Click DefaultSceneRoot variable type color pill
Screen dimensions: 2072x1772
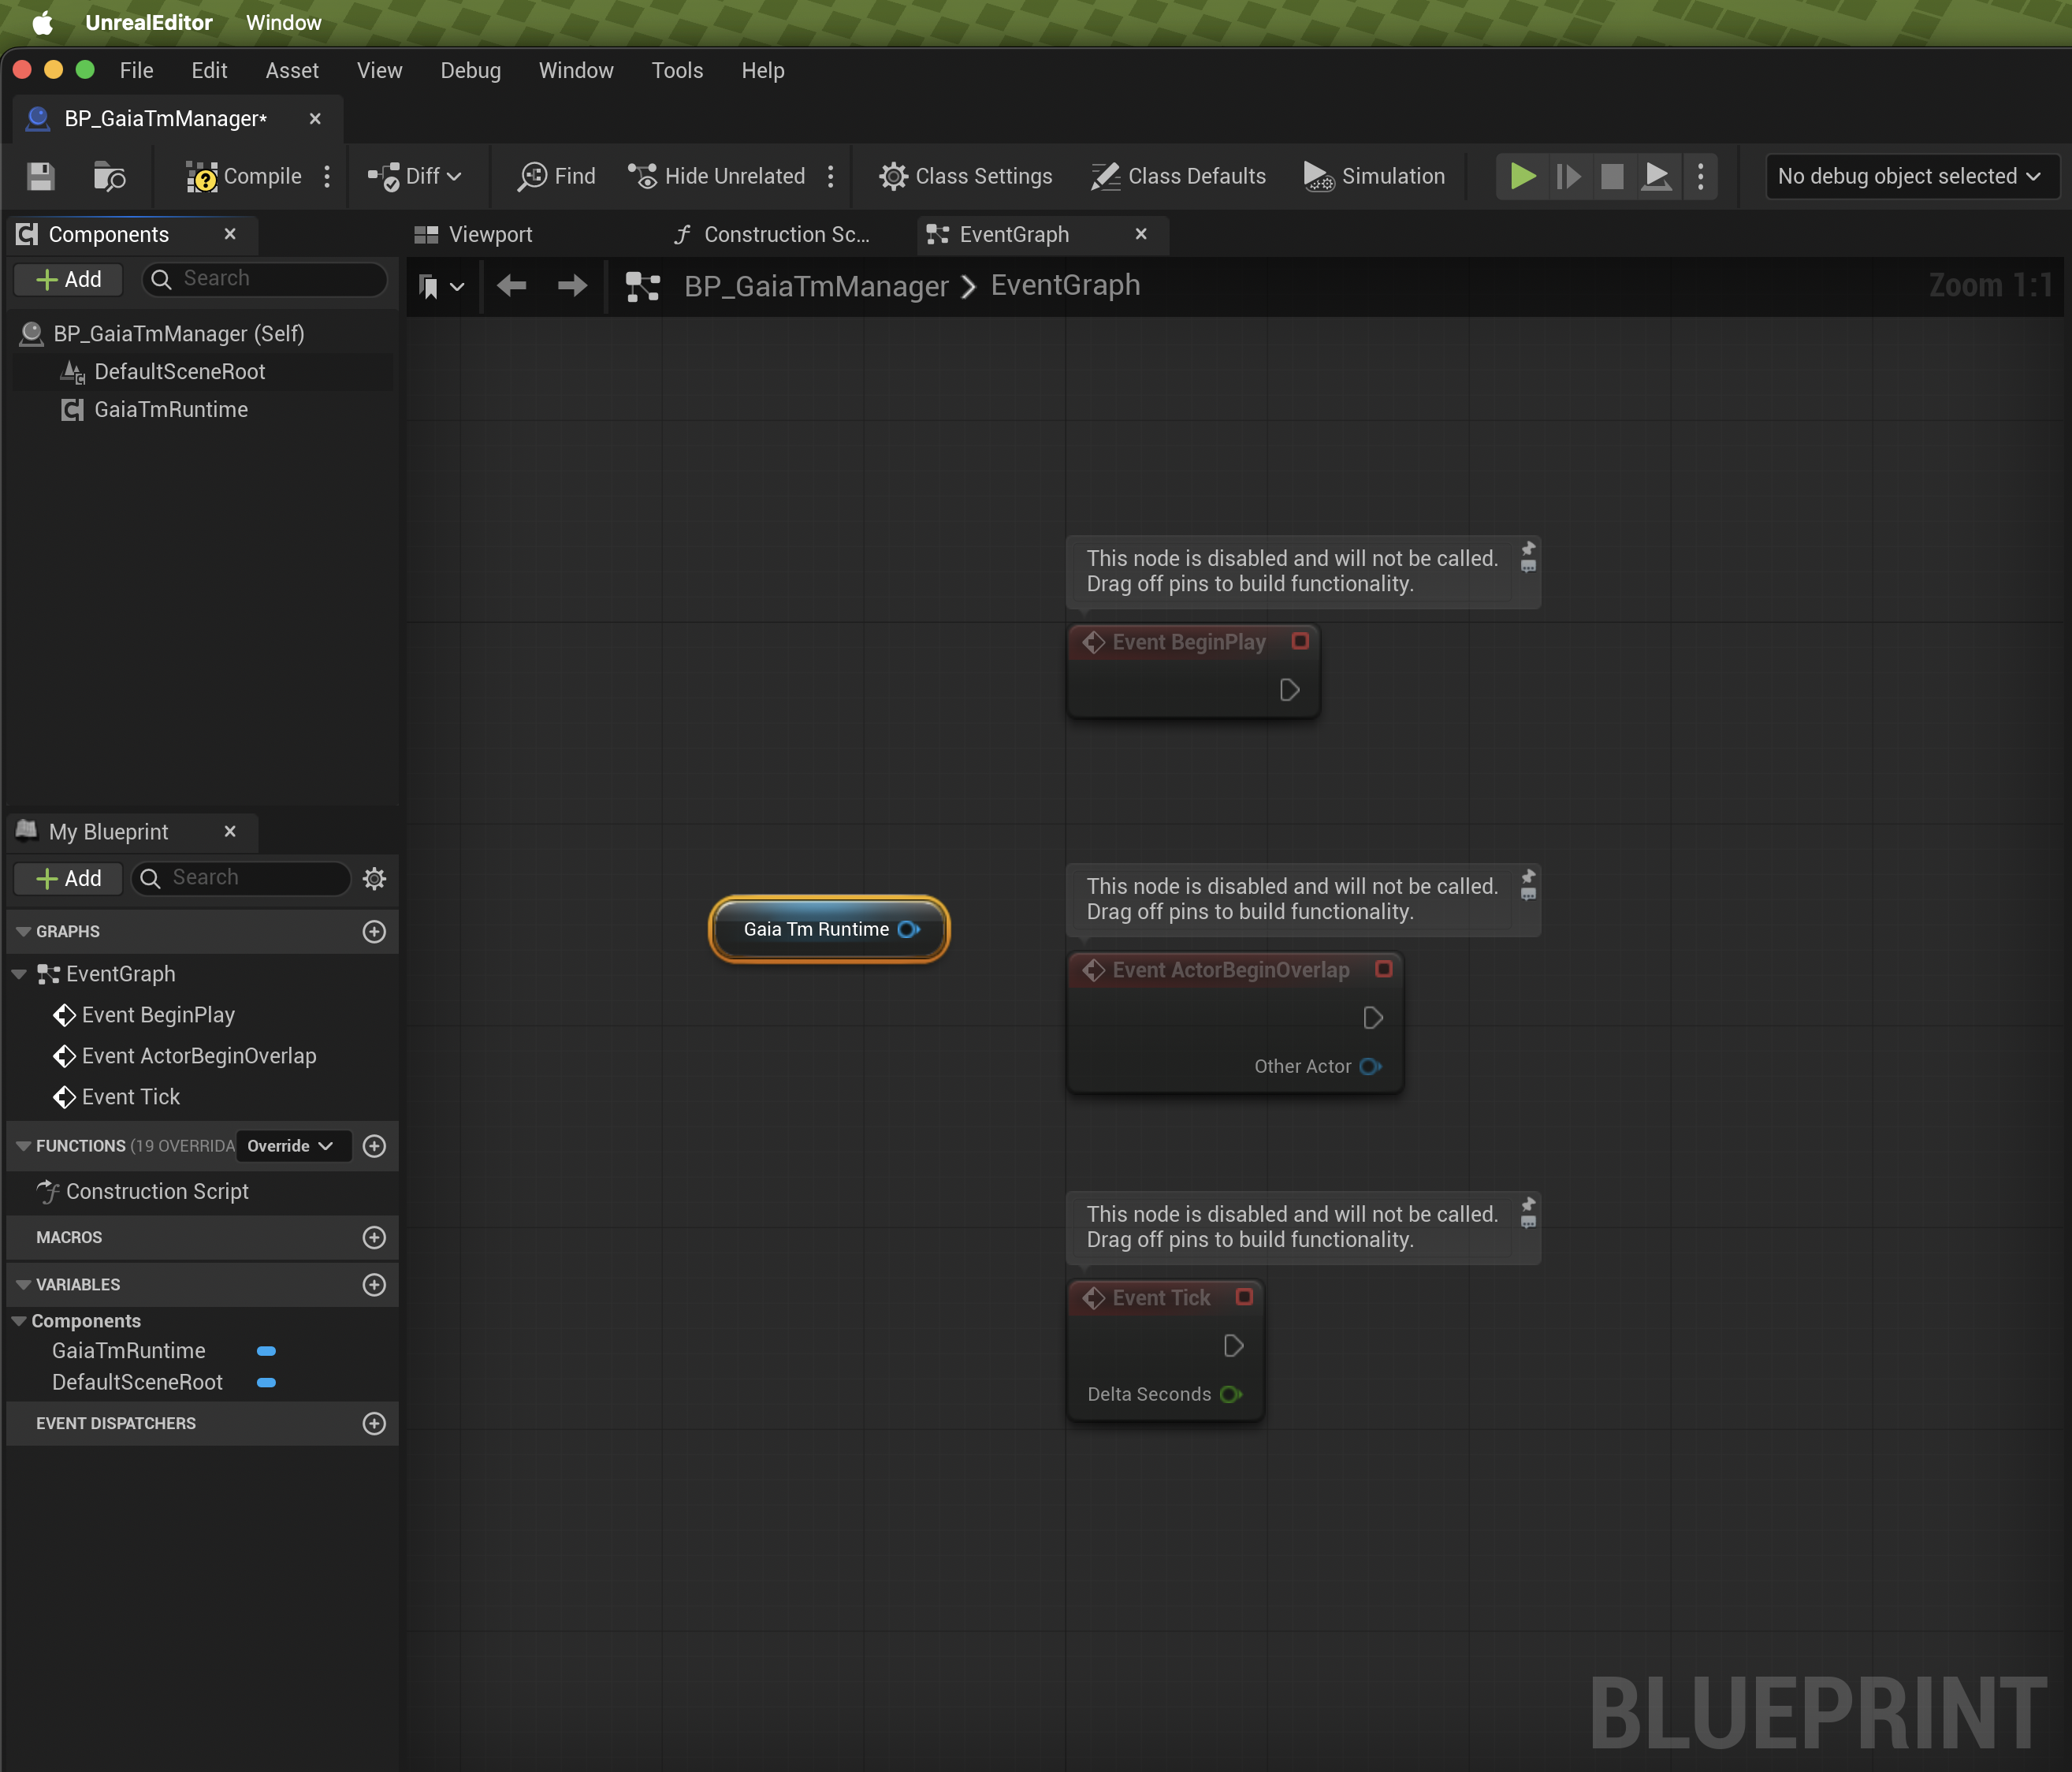(x=266, y=1383)
